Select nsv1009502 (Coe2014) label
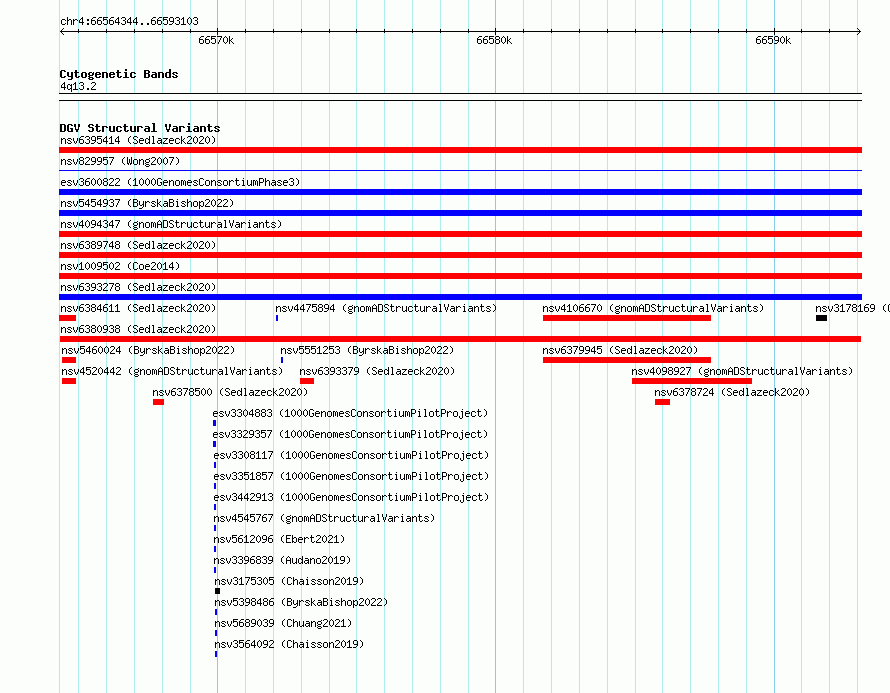 [x=120, y=266]
